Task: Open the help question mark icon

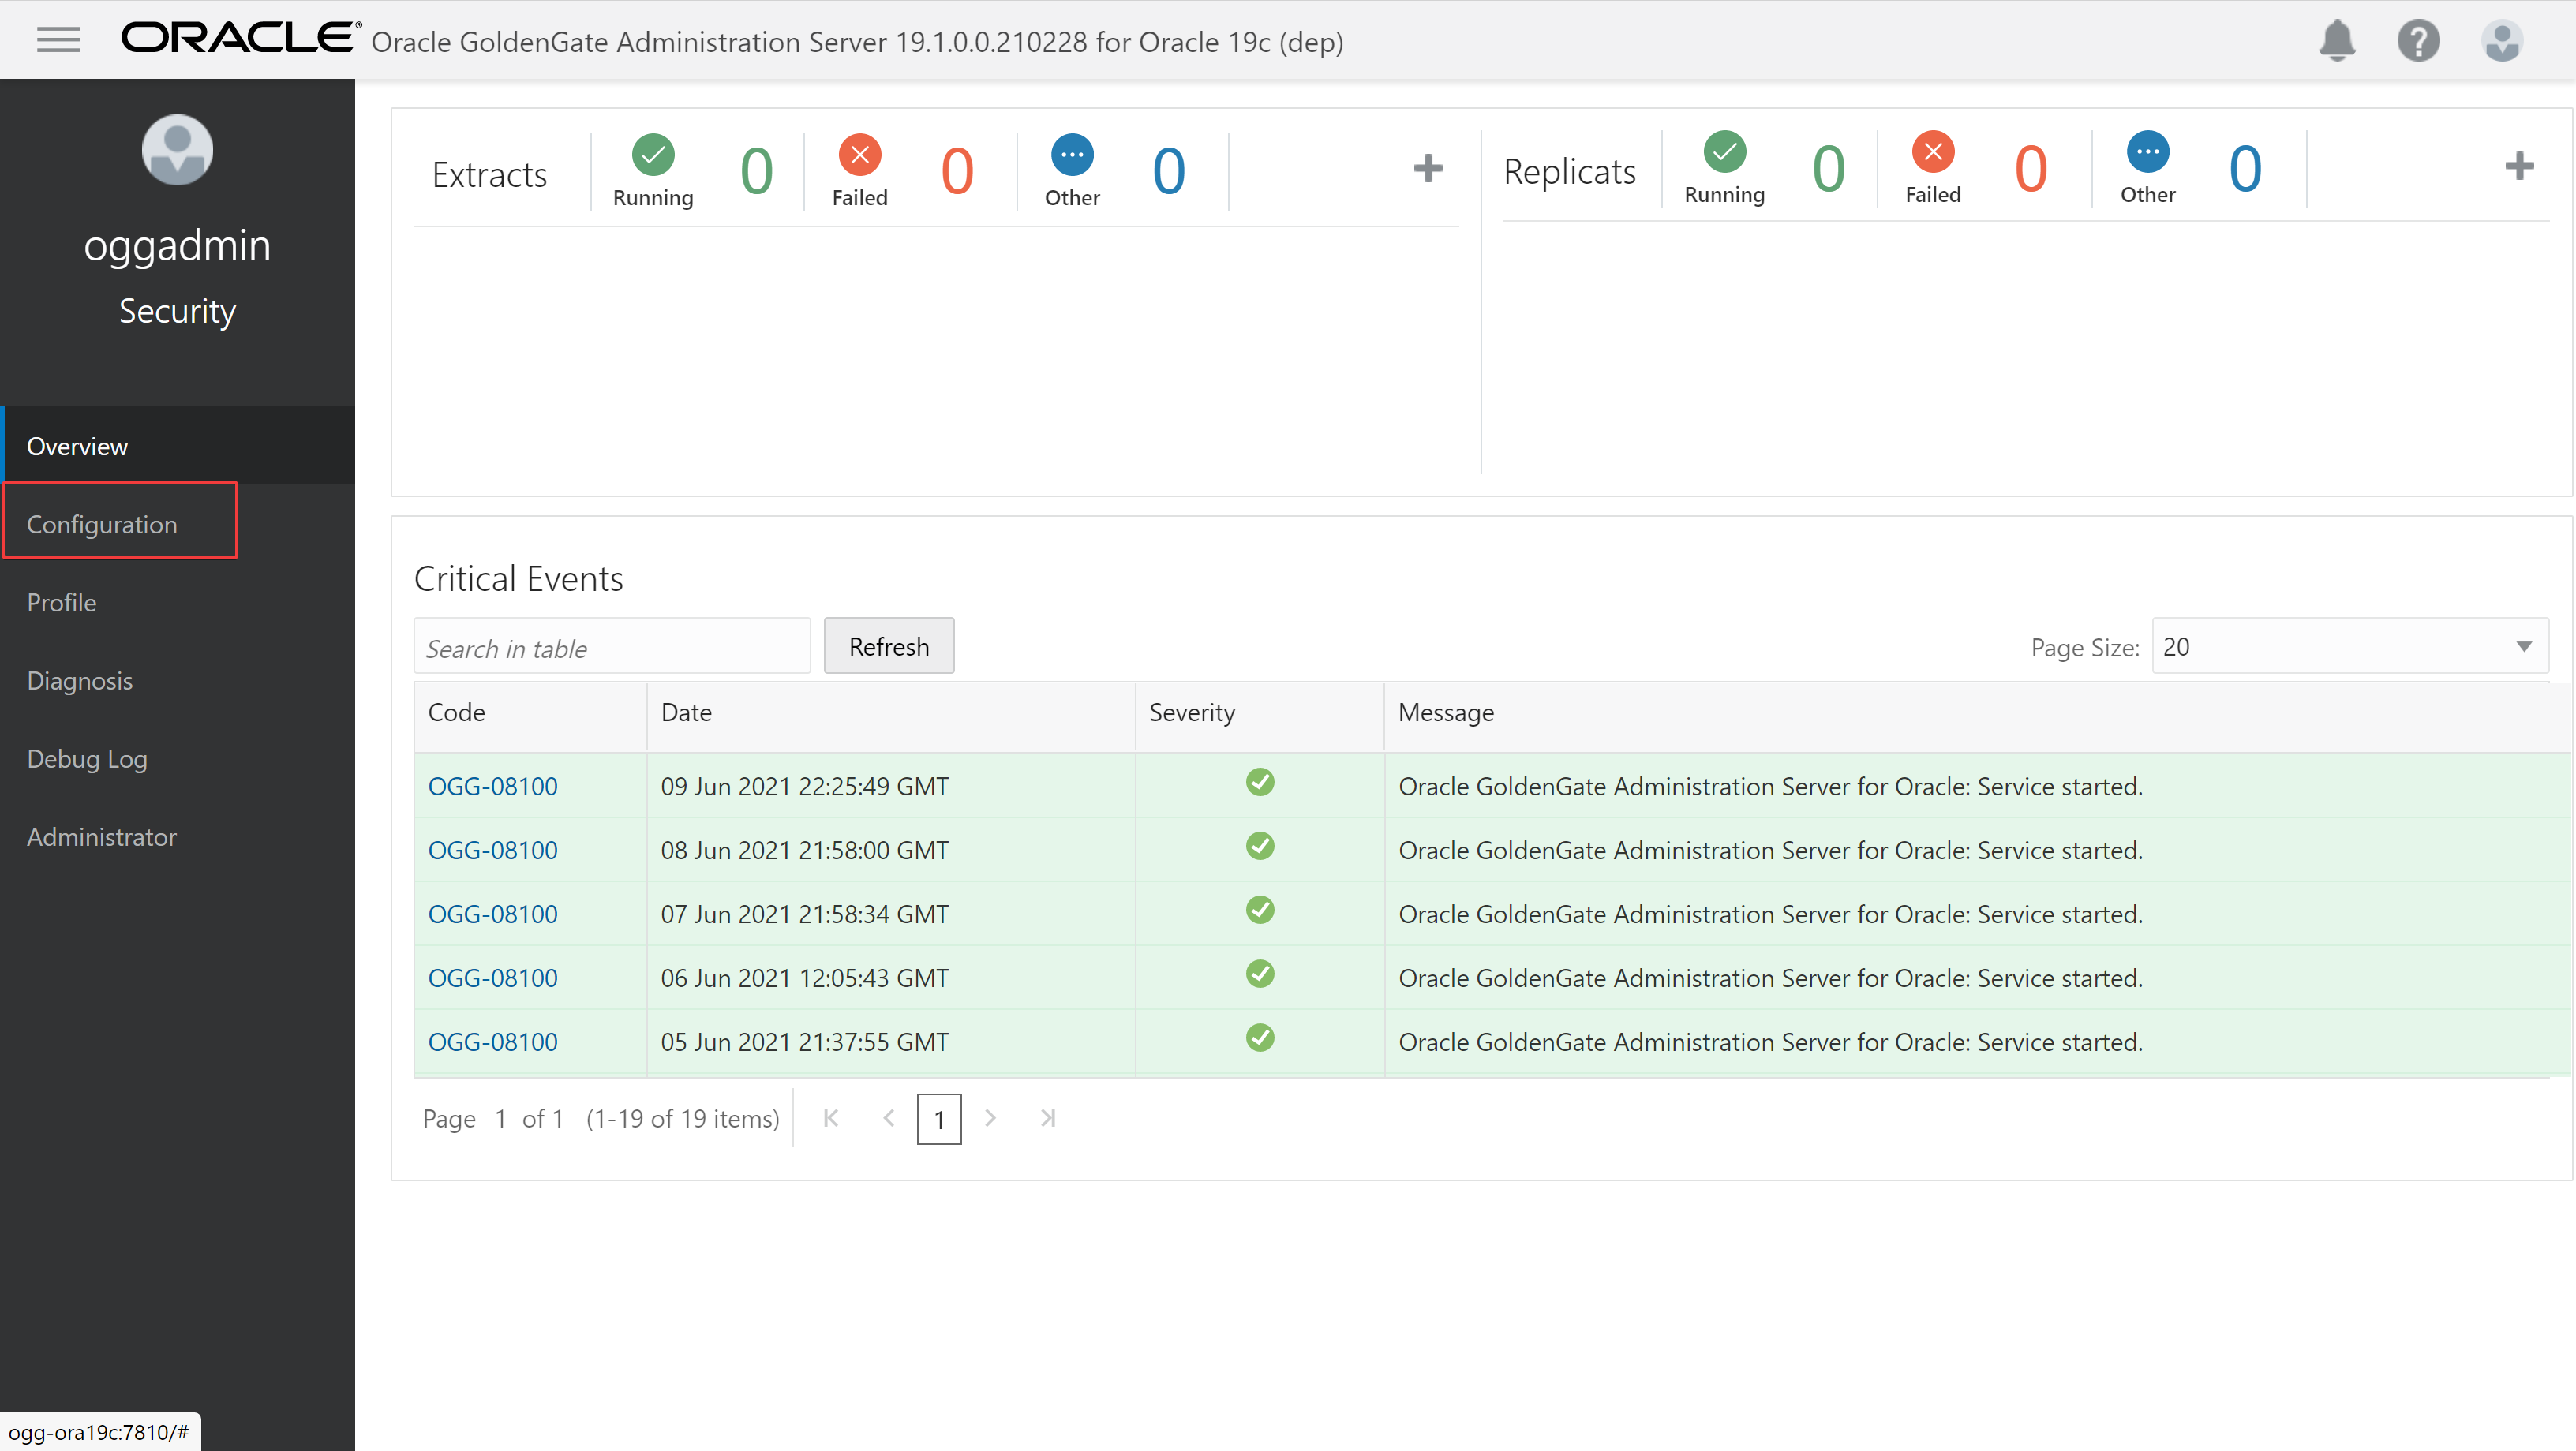Action: tap(2418, 41)
